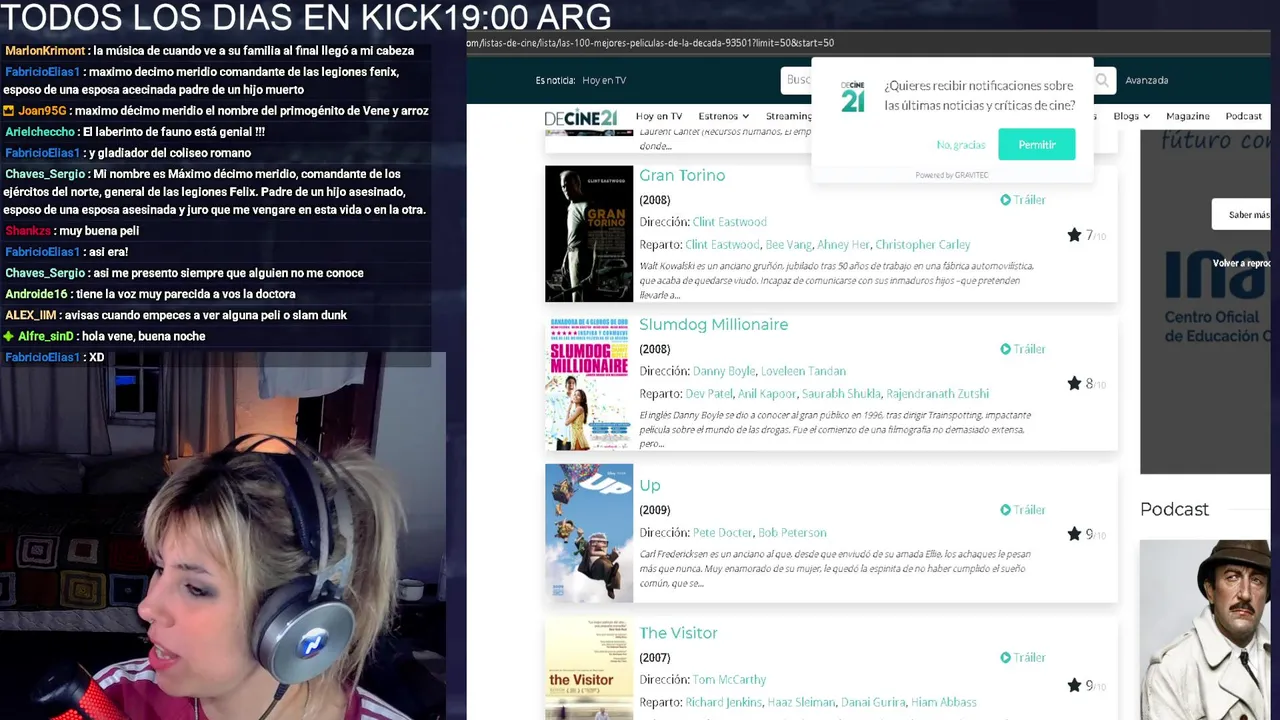Screen dimensions: 1280x720
Task: Click the star rating of Slumdog Millionaire
Action: point(1086,383)
